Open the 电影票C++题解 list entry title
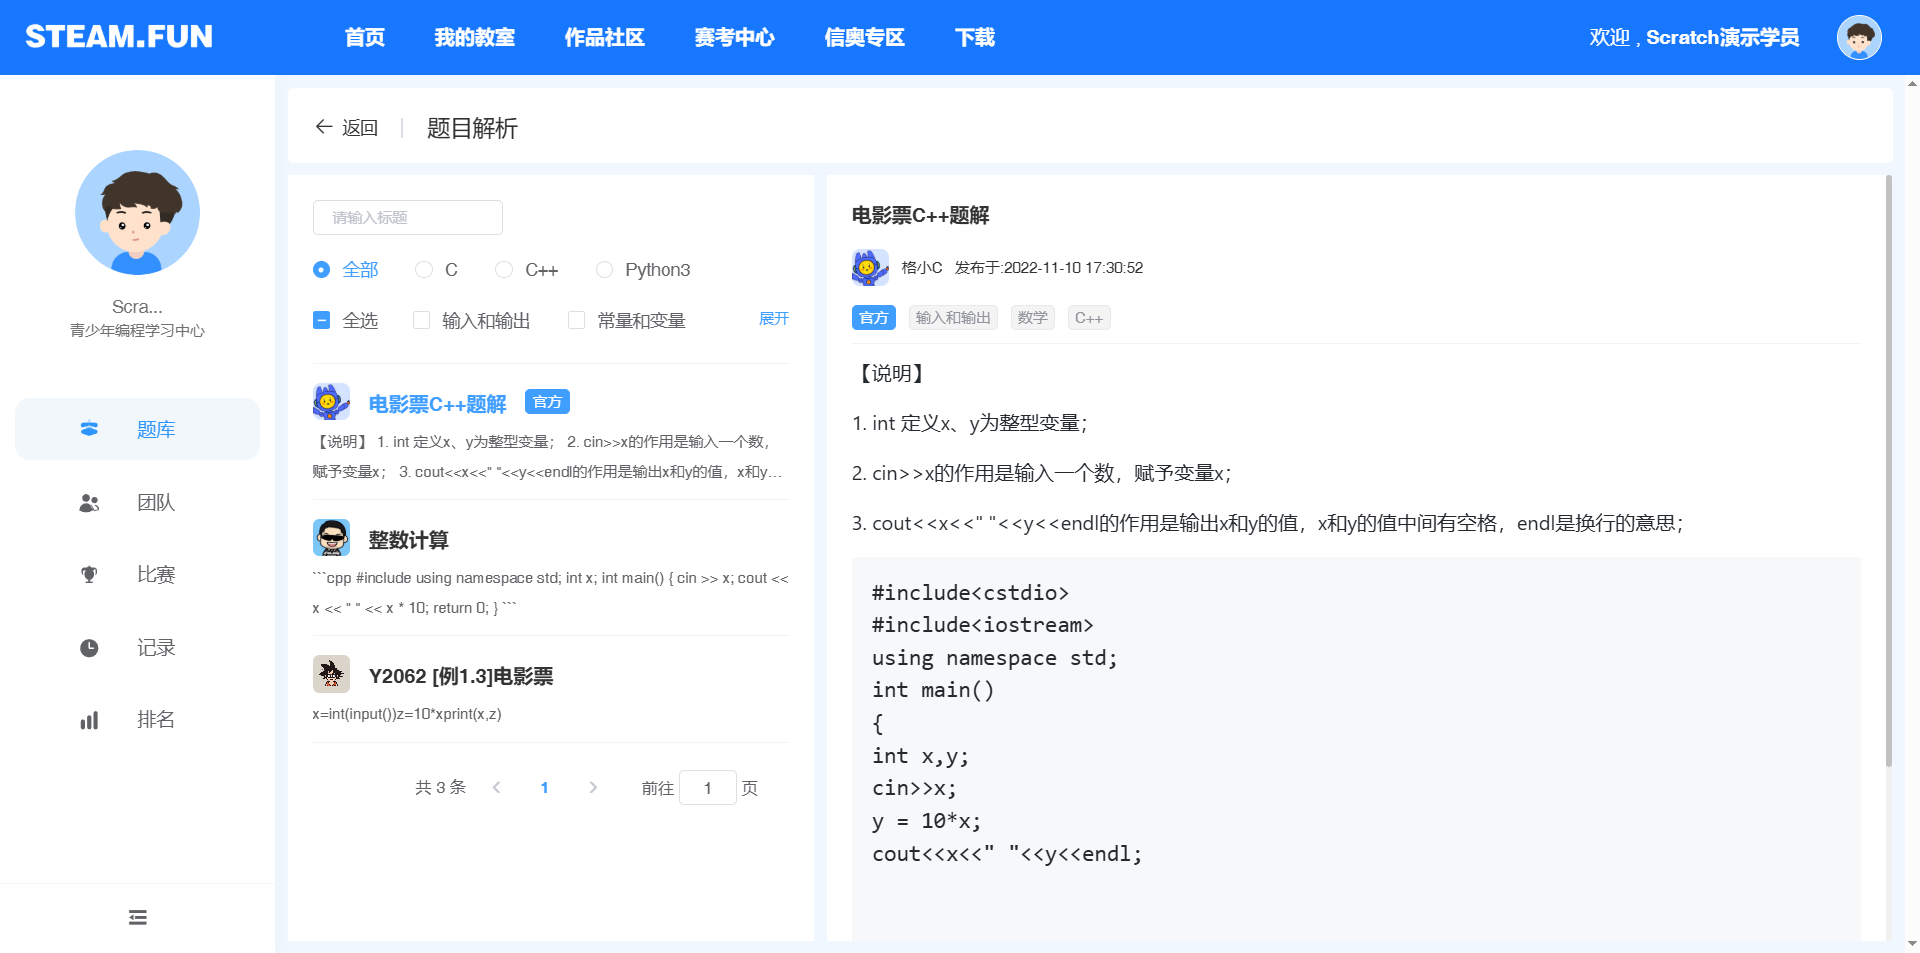The height and width of the screenshot is (953, 1920). [438, 404]
